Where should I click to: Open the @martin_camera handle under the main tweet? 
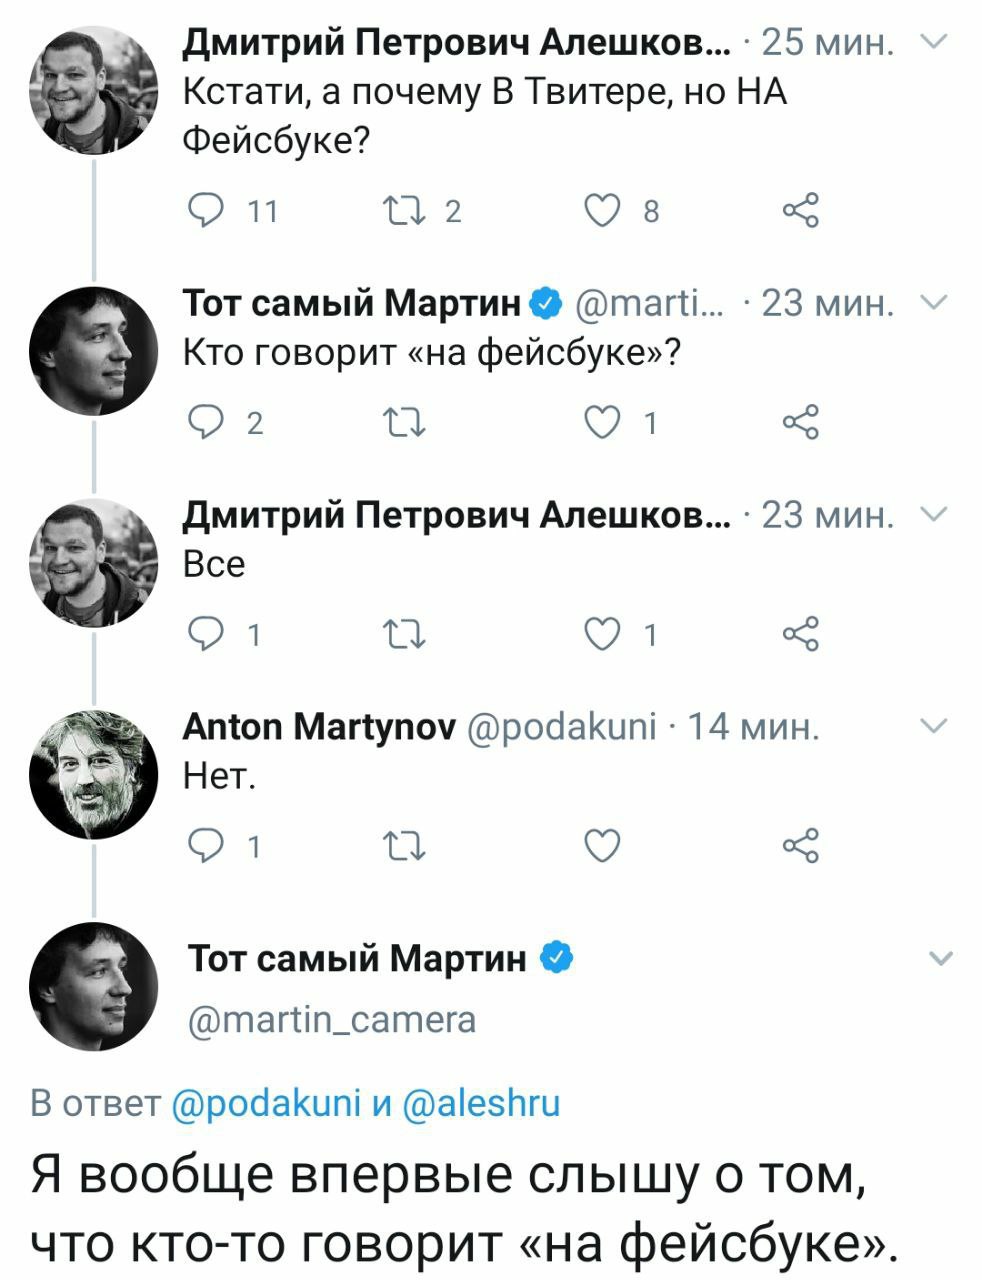[x=333, y=1019]
